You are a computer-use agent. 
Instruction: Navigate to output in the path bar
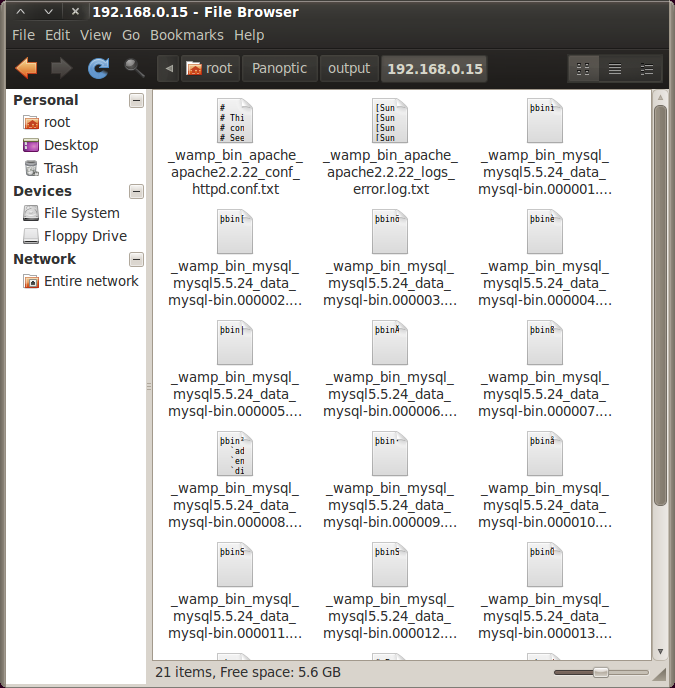click(349, 68)
